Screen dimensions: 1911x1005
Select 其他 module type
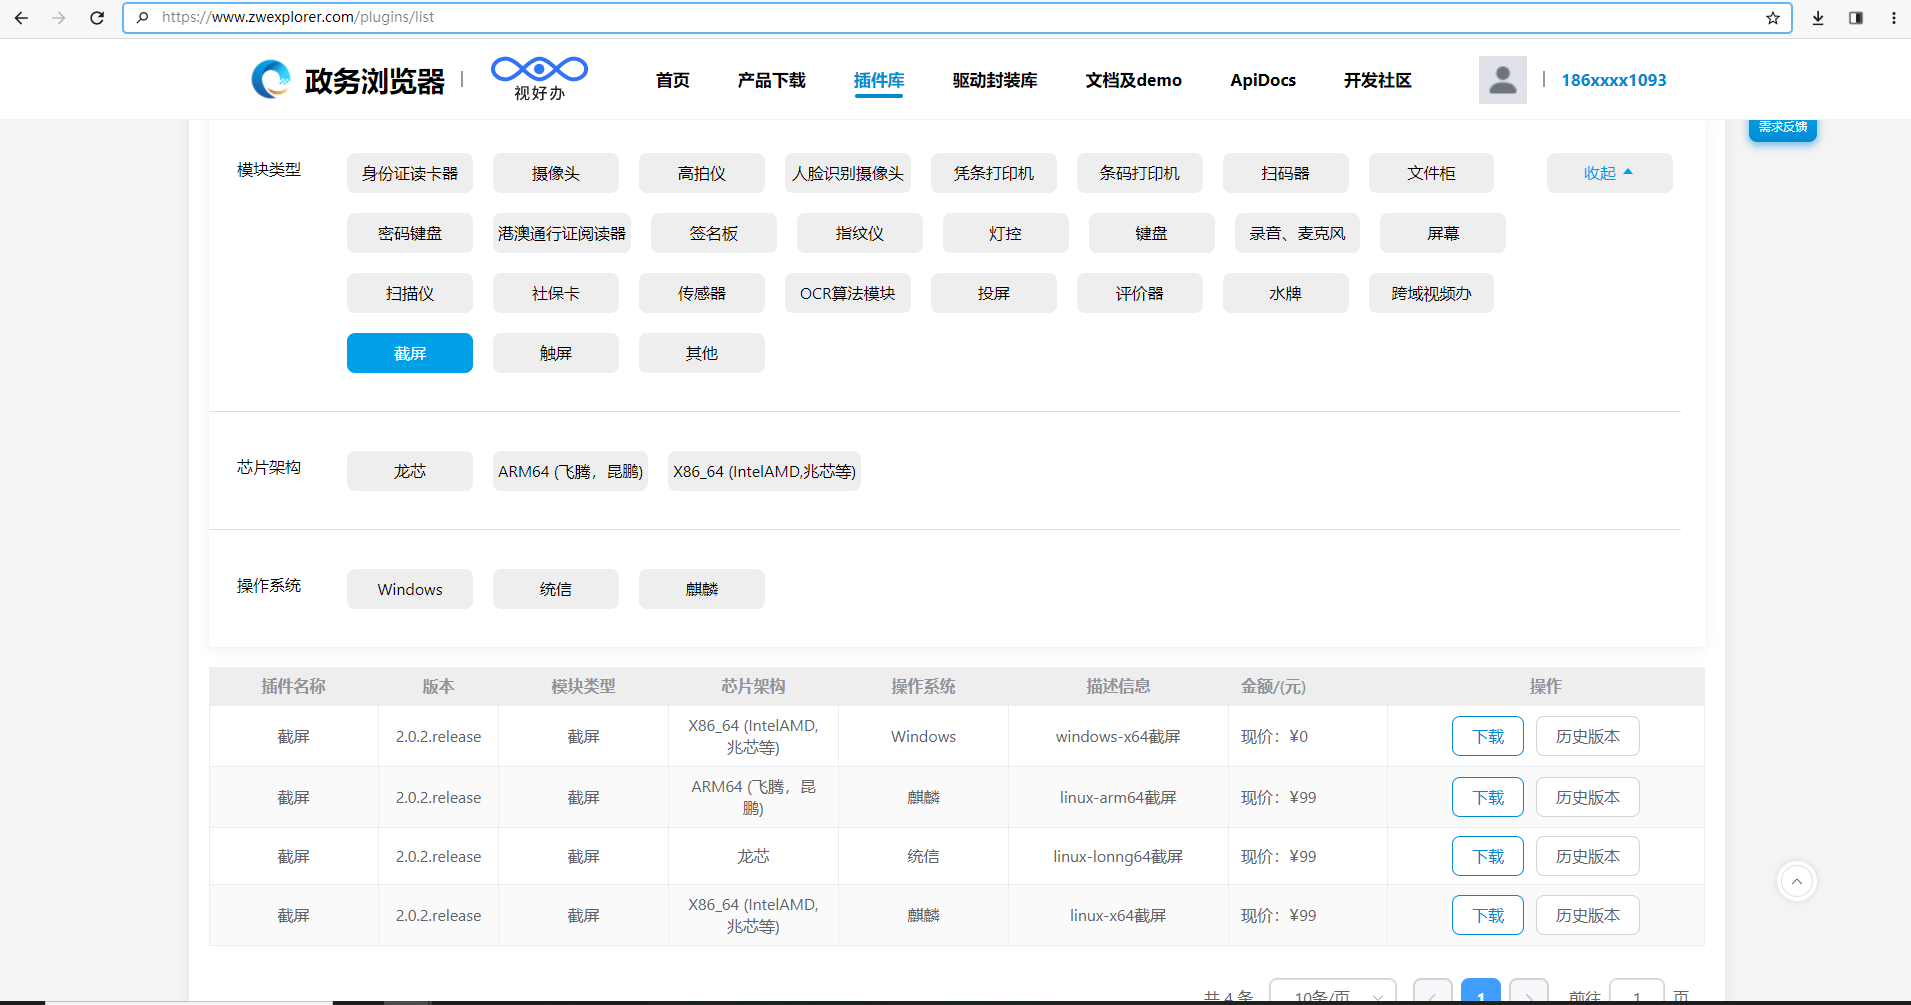point(702,353)
